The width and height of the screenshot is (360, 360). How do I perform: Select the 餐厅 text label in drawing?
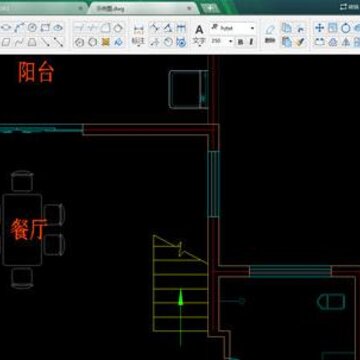(x=28, y=229)
